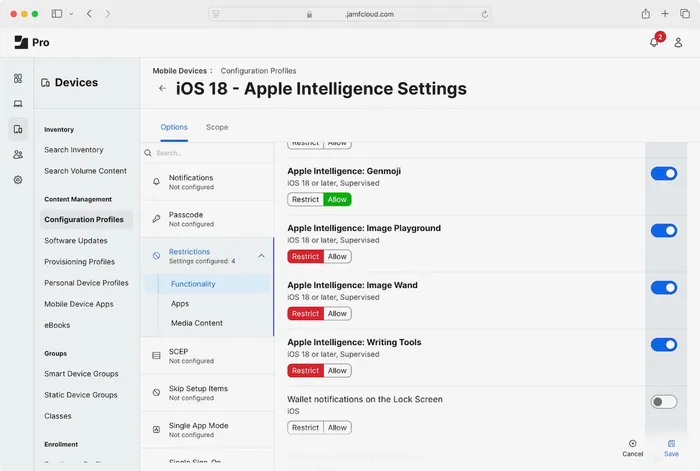Screen dimensions: 700x471
Task: Open the Settings gear icon in left rail
Action: [18, 180]
